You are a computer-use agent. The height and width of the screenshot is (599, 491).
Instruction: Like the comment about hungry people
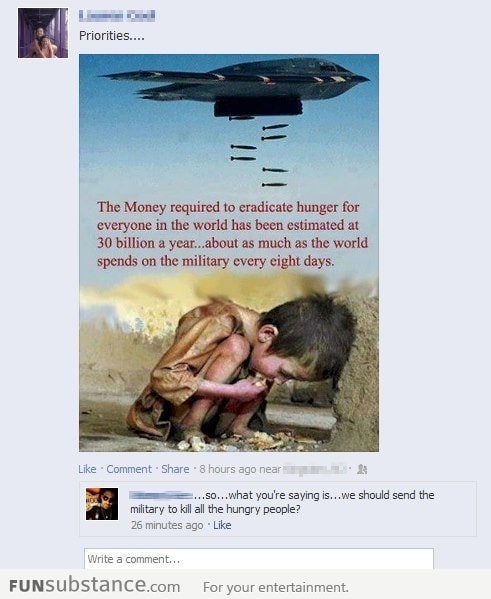point(222,525)
